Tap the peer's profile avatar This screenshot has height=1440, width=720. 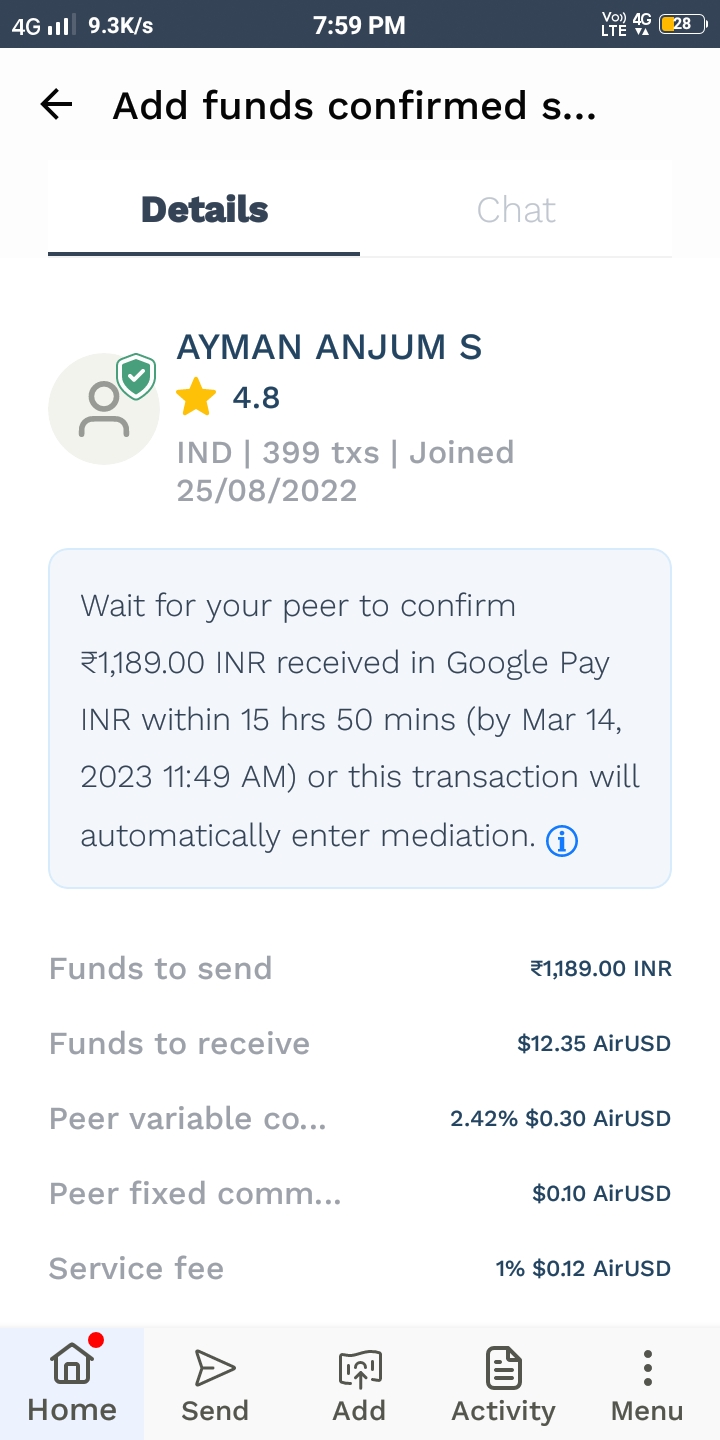pyautogui.click(x=103, y=409)
